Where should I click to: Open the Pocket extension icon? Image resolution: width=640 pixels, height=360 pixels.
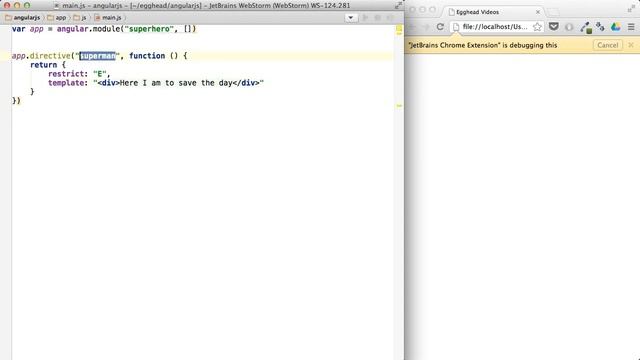click(x=553, y=27)
